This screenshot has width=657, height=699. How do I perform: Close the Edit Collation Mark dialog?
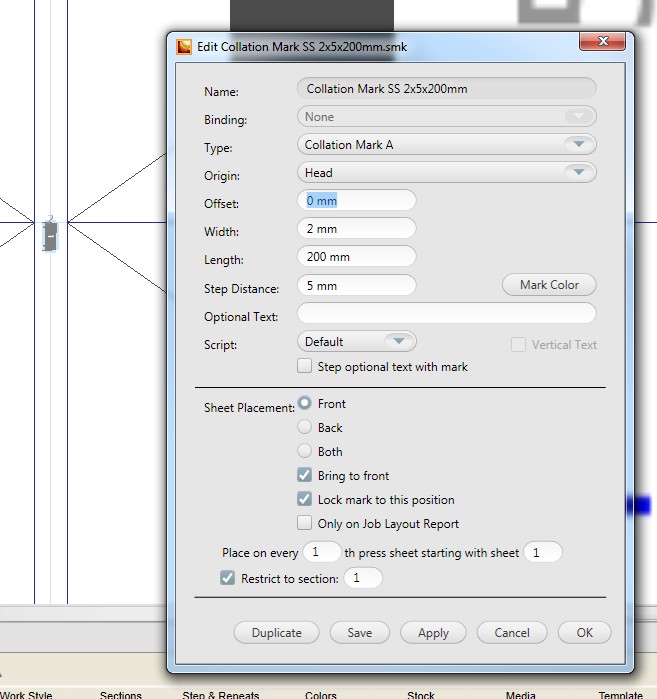click(603, 41)
